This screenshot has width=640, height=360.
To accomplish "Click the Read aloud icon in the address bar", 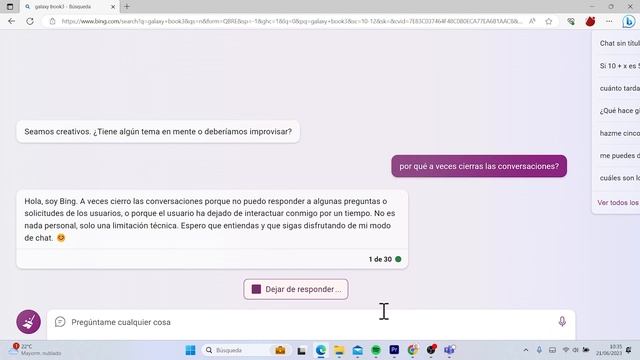I will (x=532, y=21).
